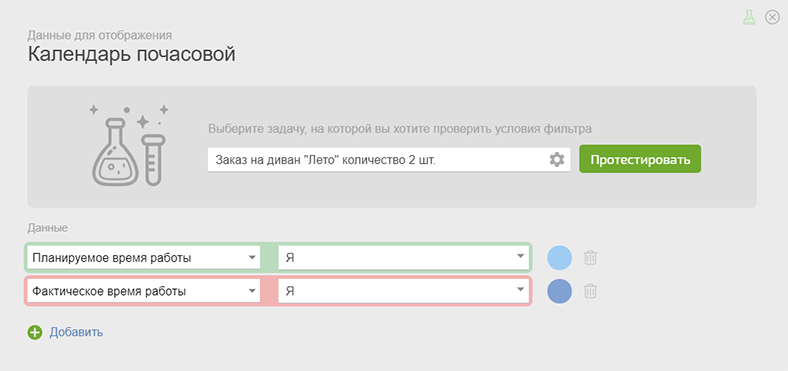Screen dimensions: 788x371
Task: Click the large flask and test-tube illustration
Action: (x=129, y=145)
